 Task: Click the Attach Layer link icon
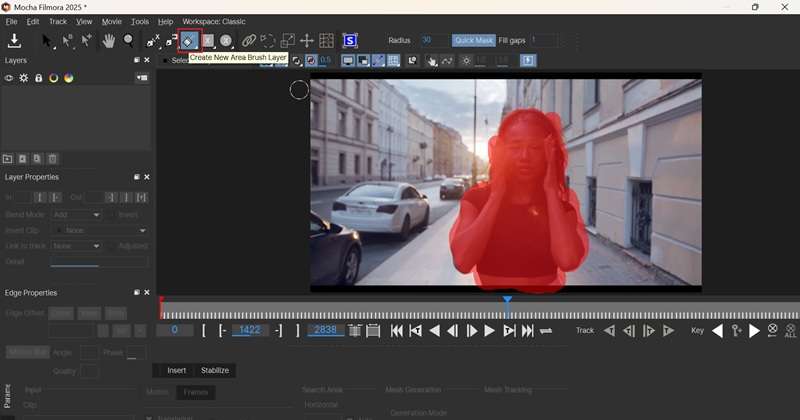pos(248,40)
